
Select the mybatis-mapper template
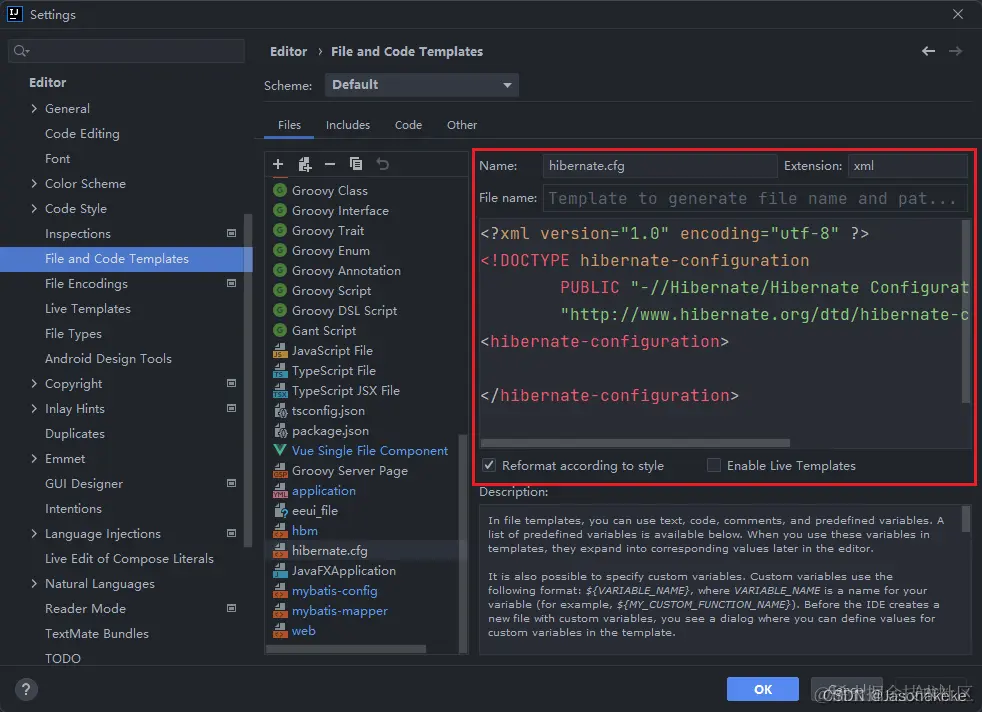(x=339, y=611)
